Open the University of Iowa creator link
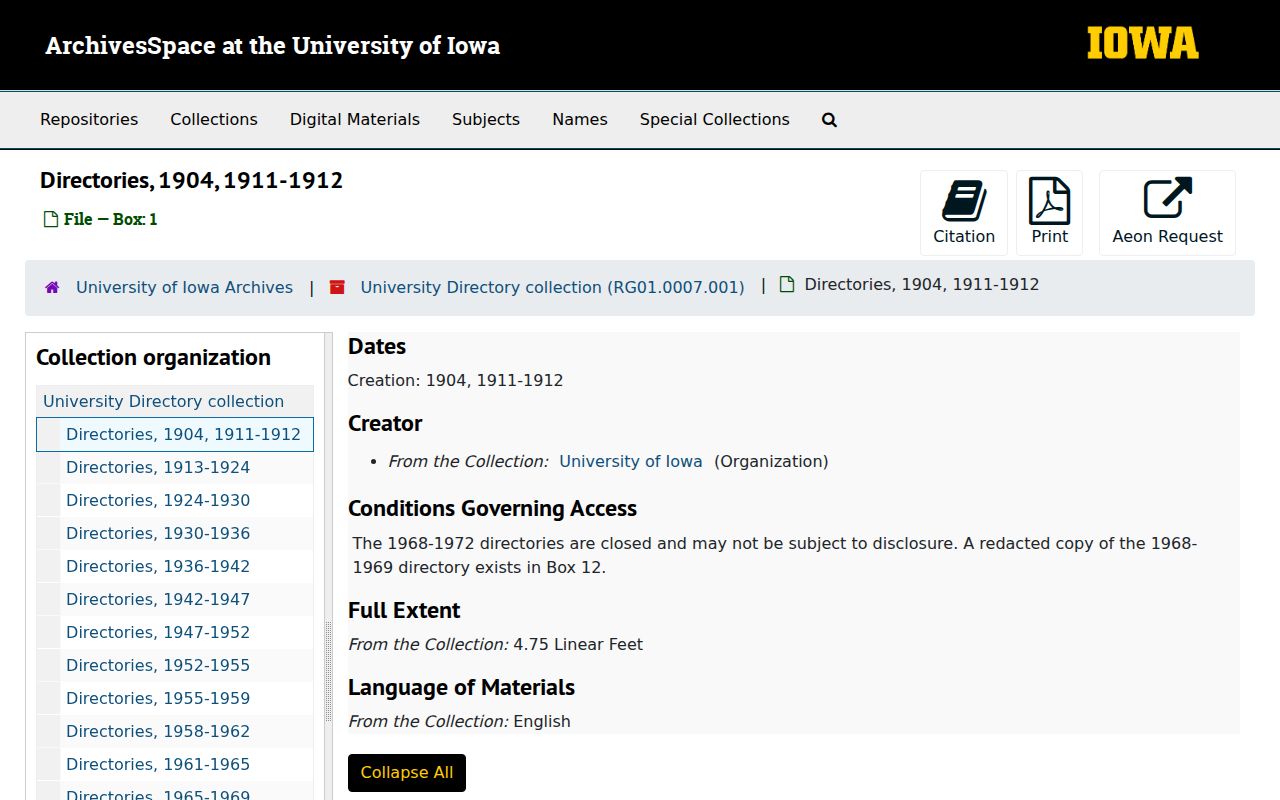 (x=631, y=461)
